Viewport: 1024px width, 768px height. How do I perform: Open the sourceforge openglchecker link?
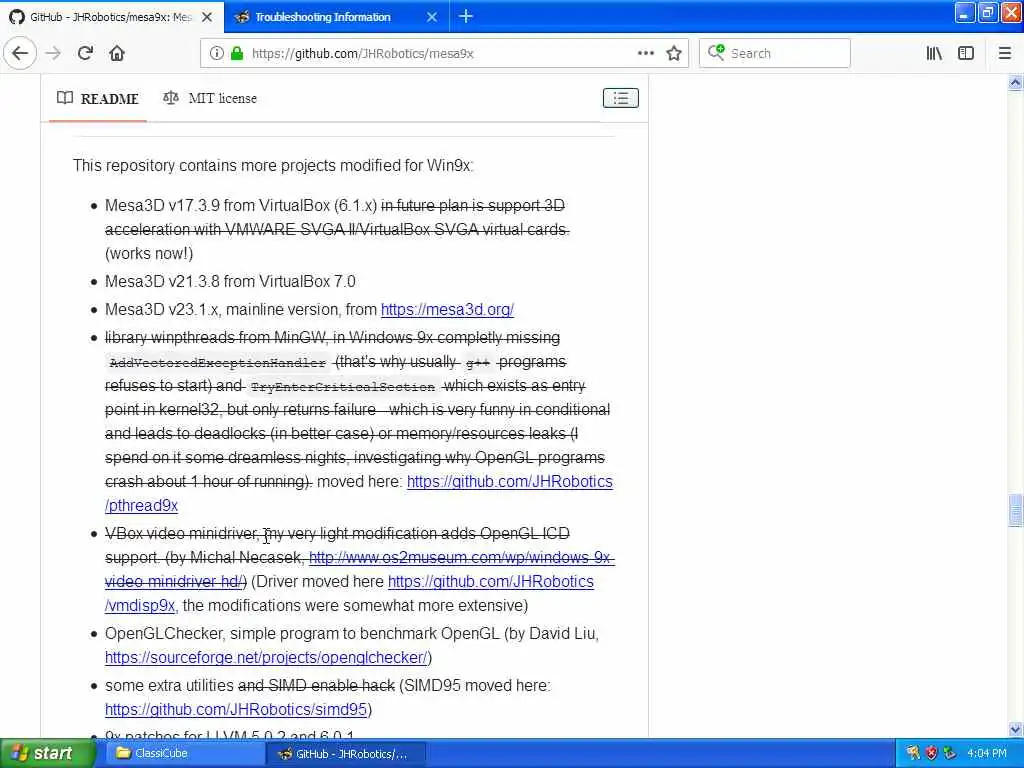pos(266,658)
